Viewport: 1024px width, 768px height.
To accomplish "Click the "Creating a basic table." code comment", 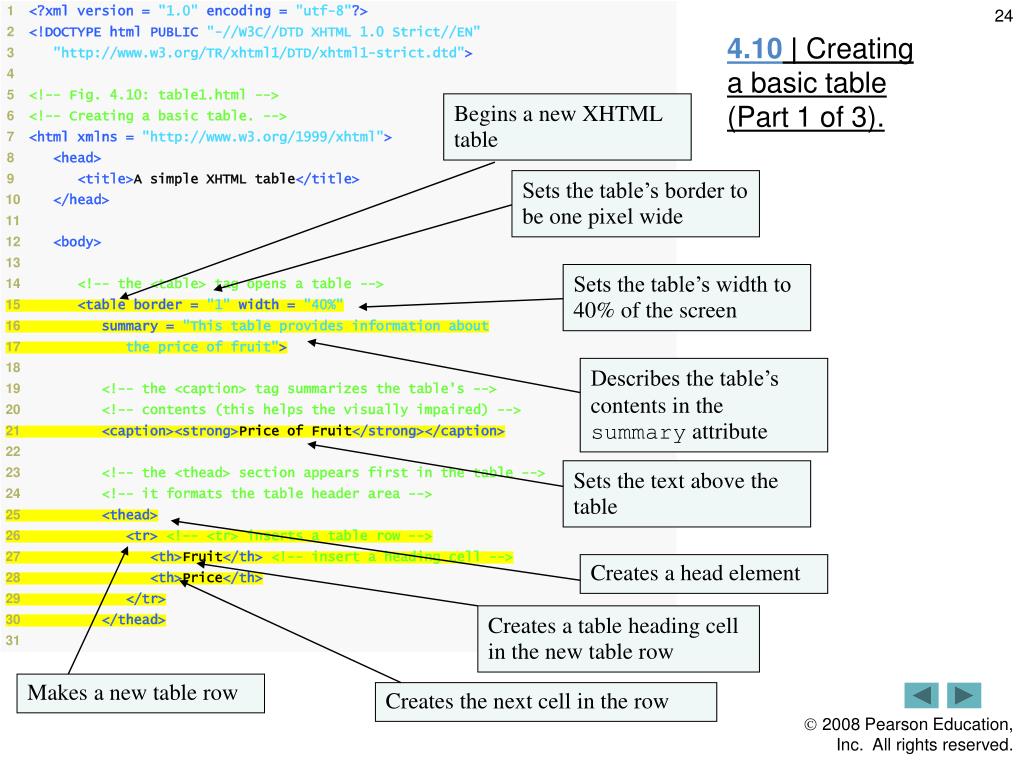I will pyautogui.click(x=157, y=116).
